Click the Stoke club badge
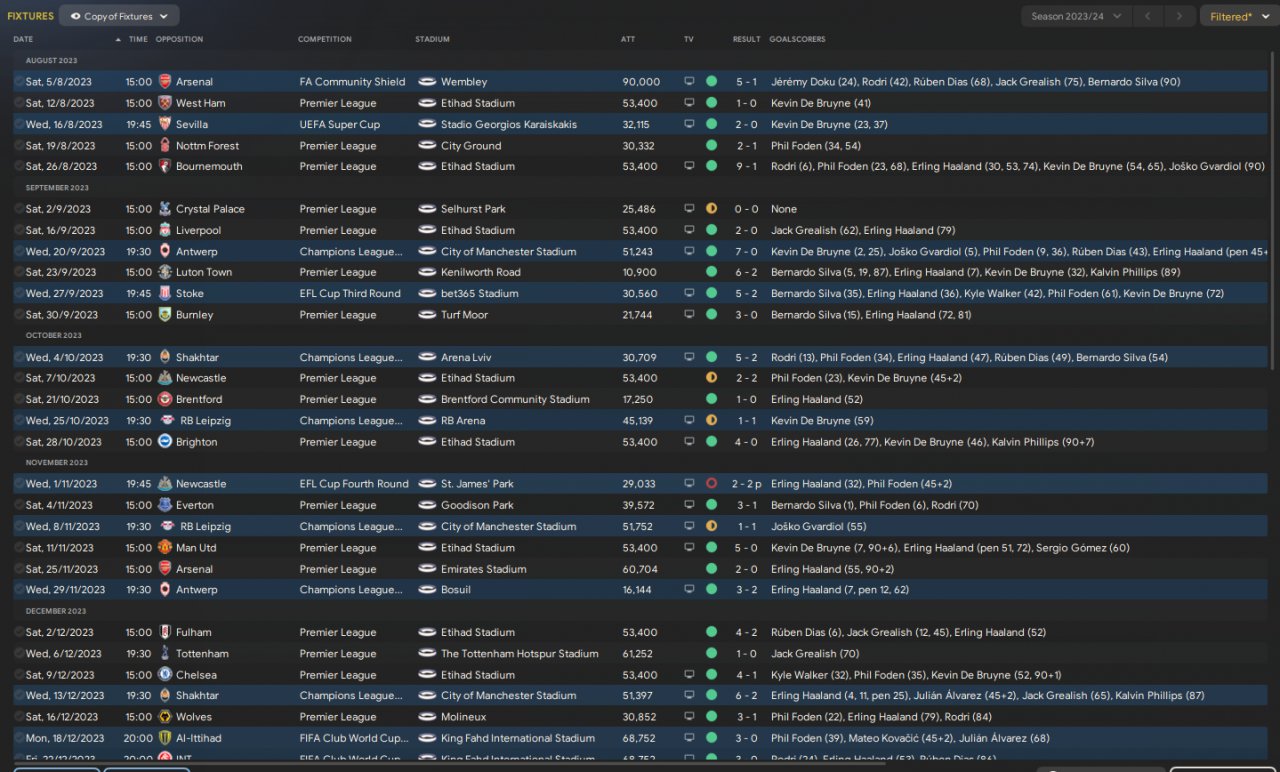Viewport: 1280px width, 772px height. click(x=165, y=293)
